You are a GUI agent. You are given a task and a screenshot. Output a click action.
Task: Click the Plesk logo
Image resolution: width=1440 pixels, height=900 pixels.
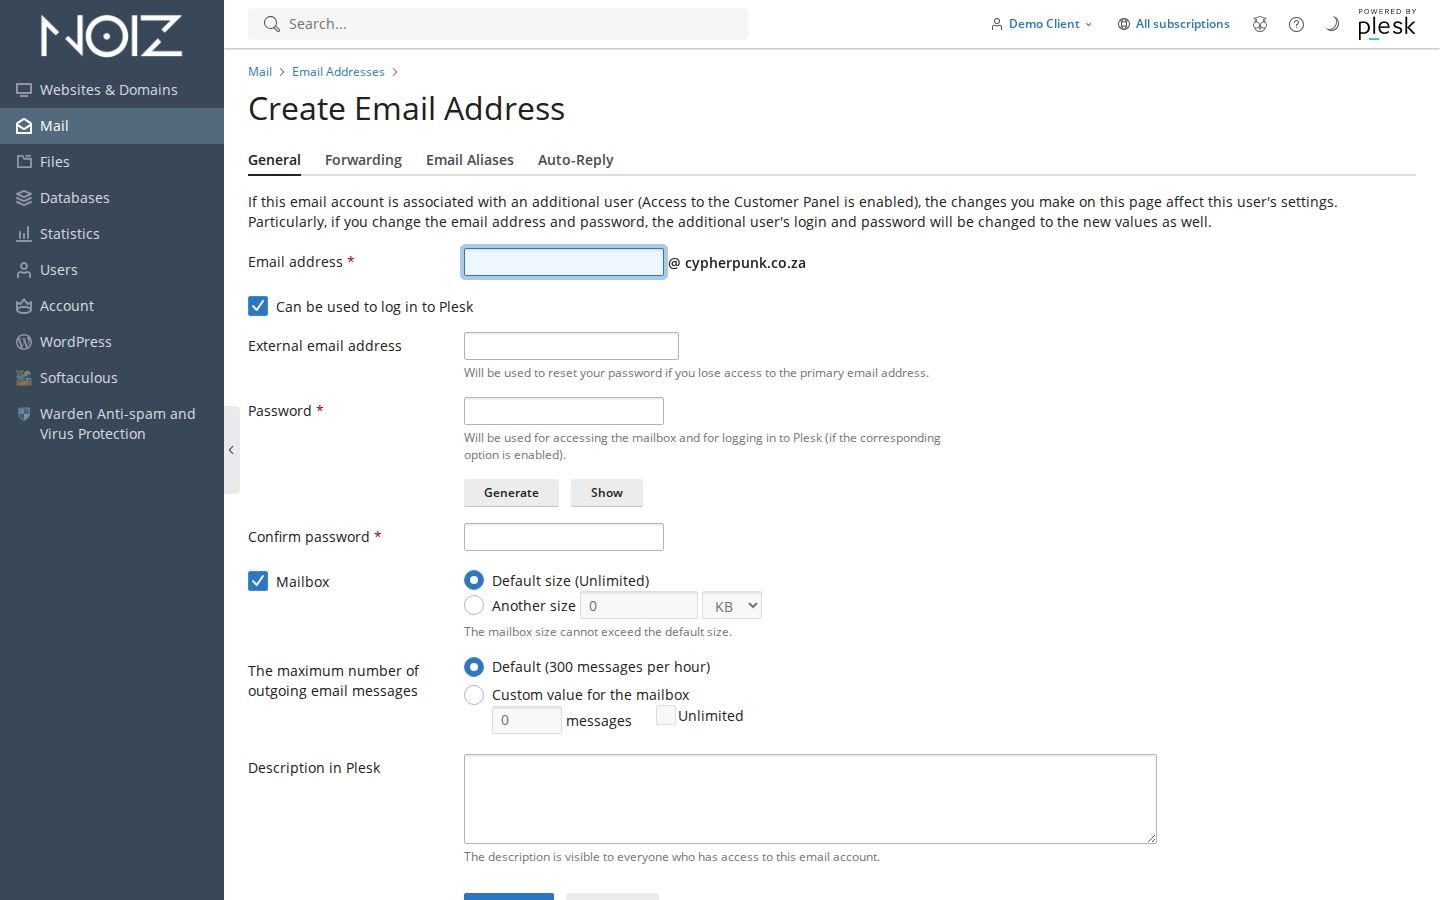[1387, 24]
